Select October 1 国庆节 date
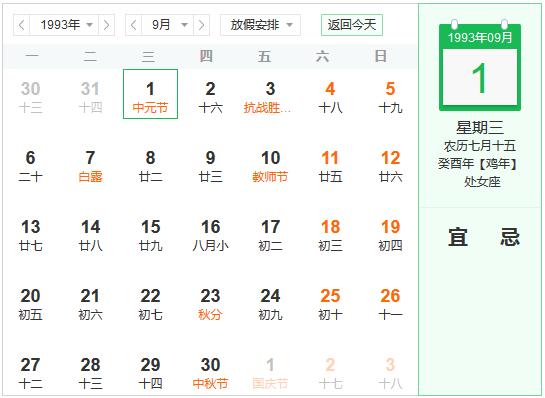Image resolution: width=545 pixels, height=398 pixels. [270, 373]
